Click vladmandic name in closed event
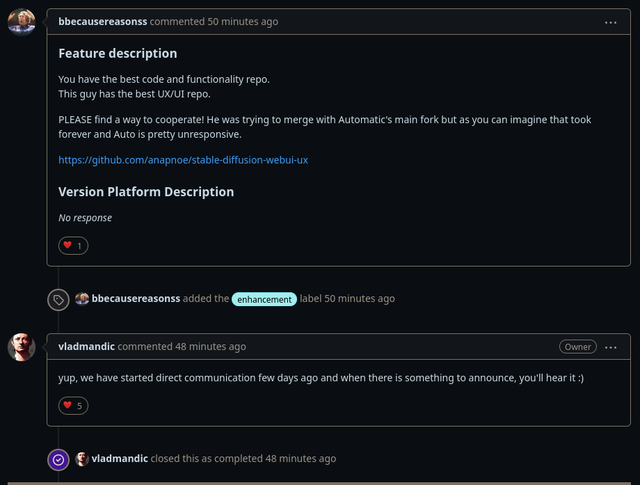 (x=119, y=459)
